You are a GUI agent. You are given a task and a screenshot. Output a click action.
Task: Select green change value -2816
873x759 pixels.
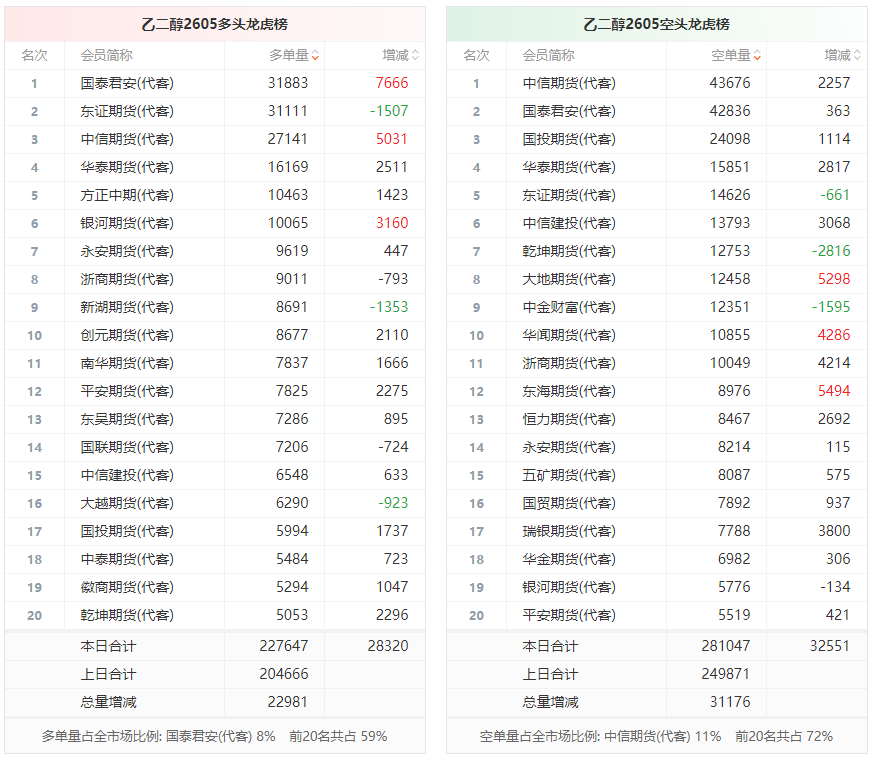click(831, 251)
